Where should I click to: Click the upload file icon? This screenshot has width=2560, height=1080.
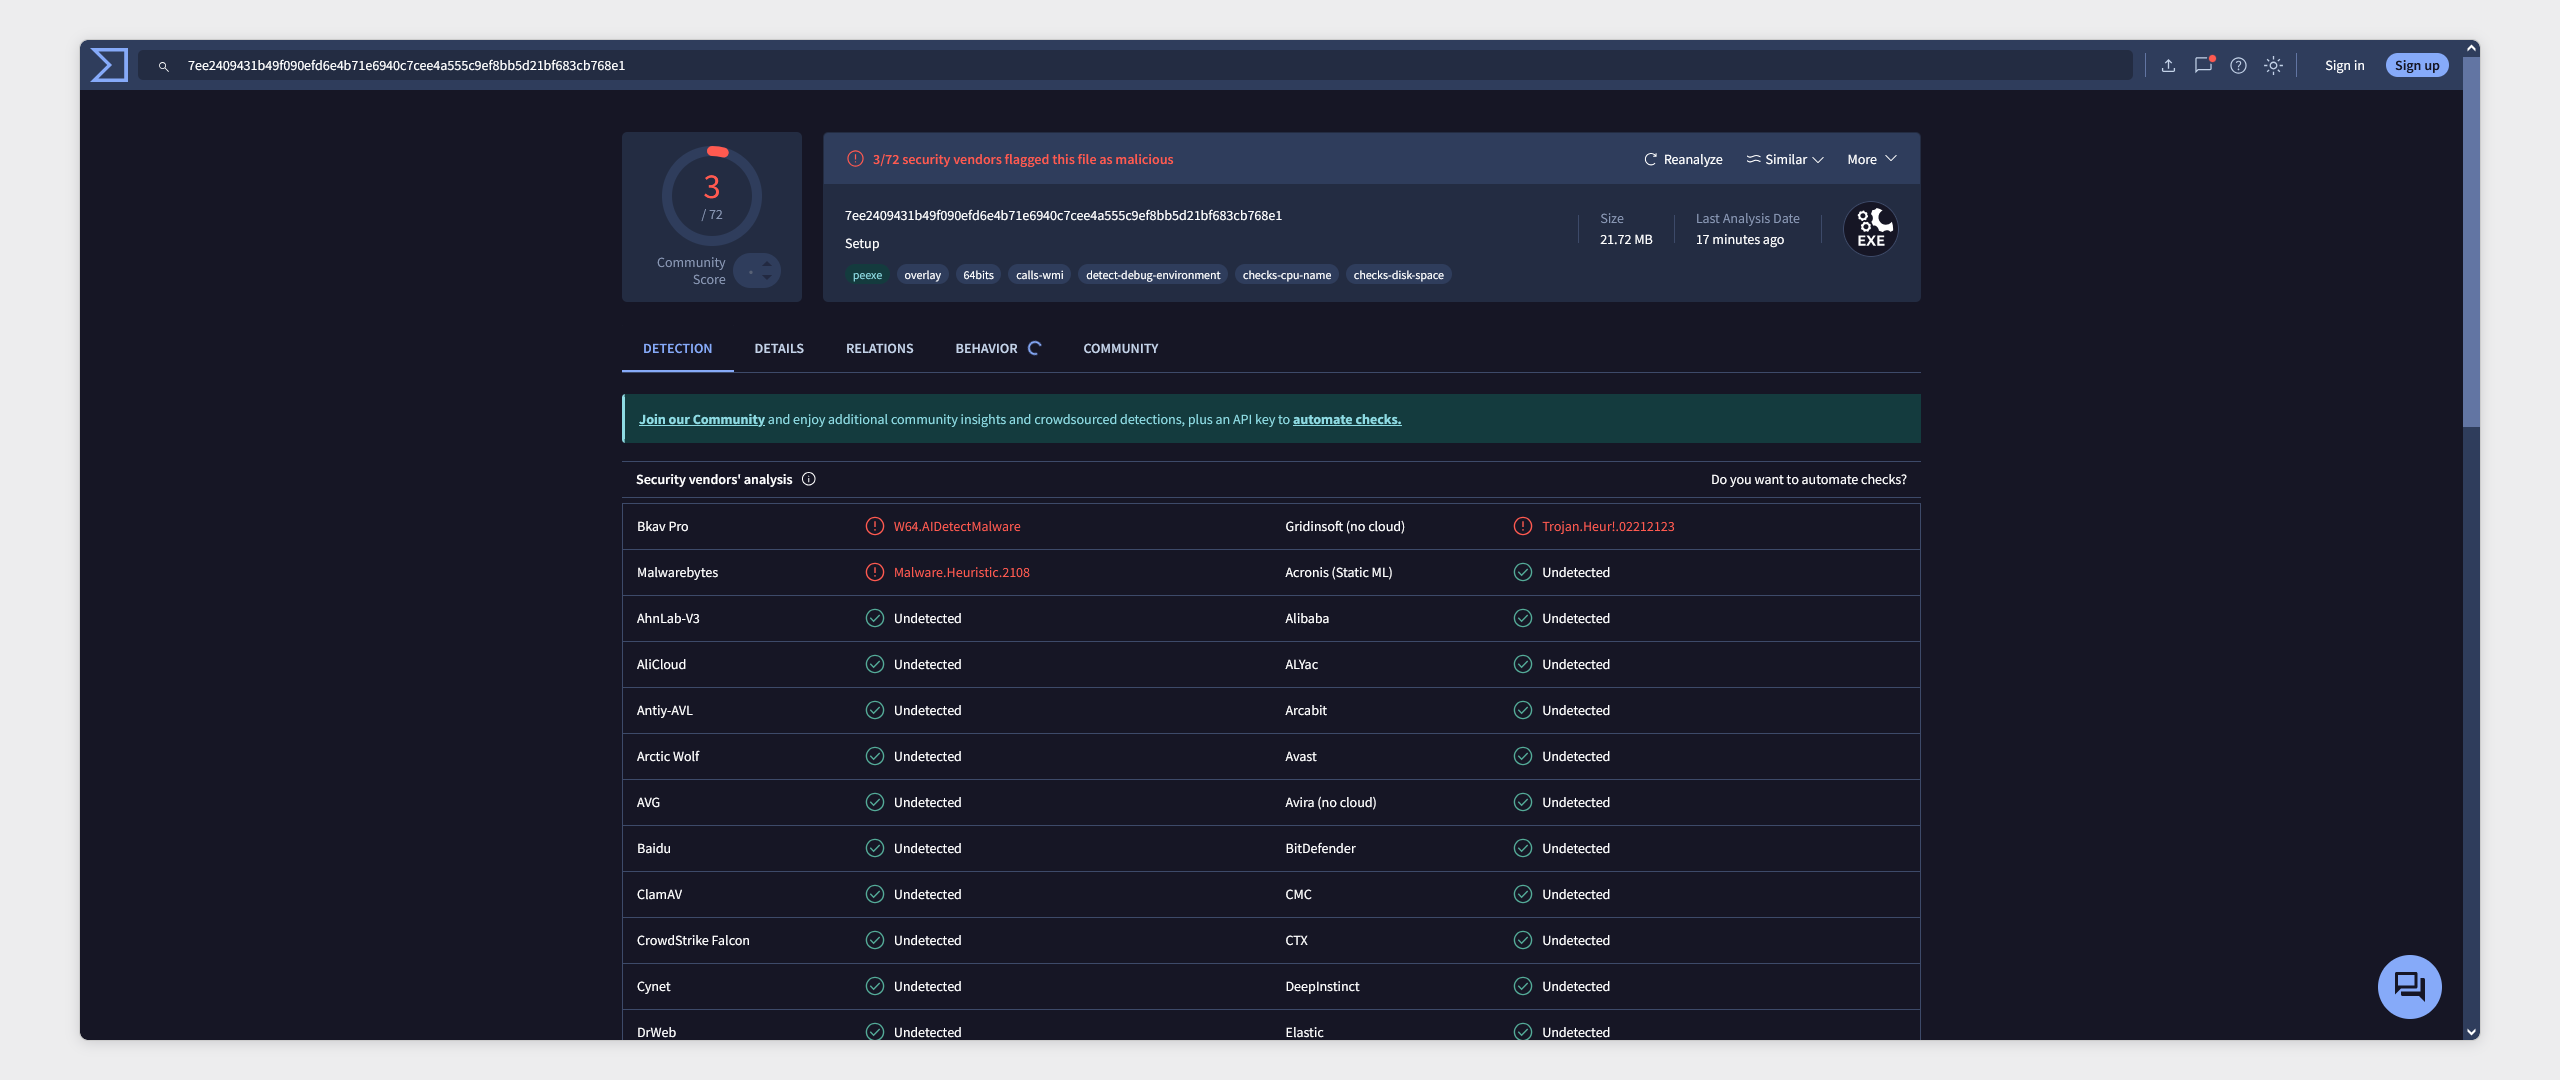(2168, 65)
